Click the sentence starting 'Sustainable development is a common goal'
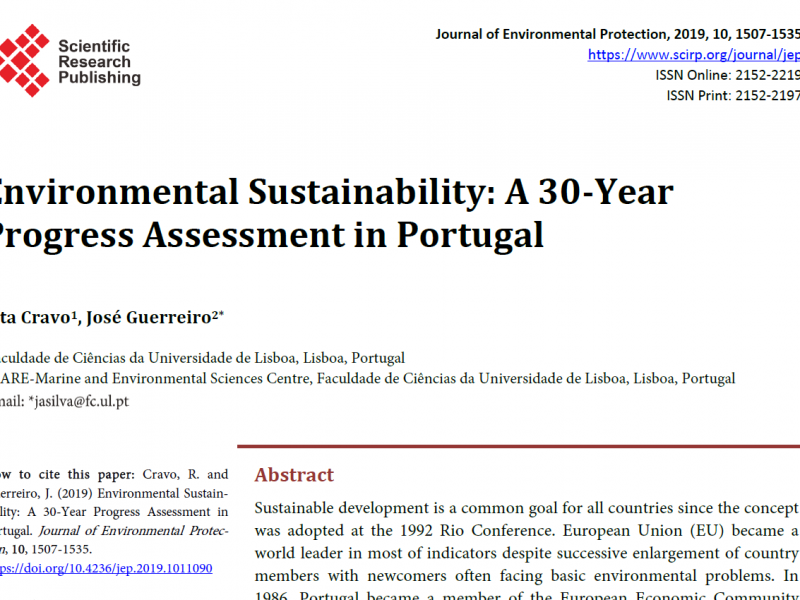The width and height of the screenshot is (800, 600). click(527, 508)
